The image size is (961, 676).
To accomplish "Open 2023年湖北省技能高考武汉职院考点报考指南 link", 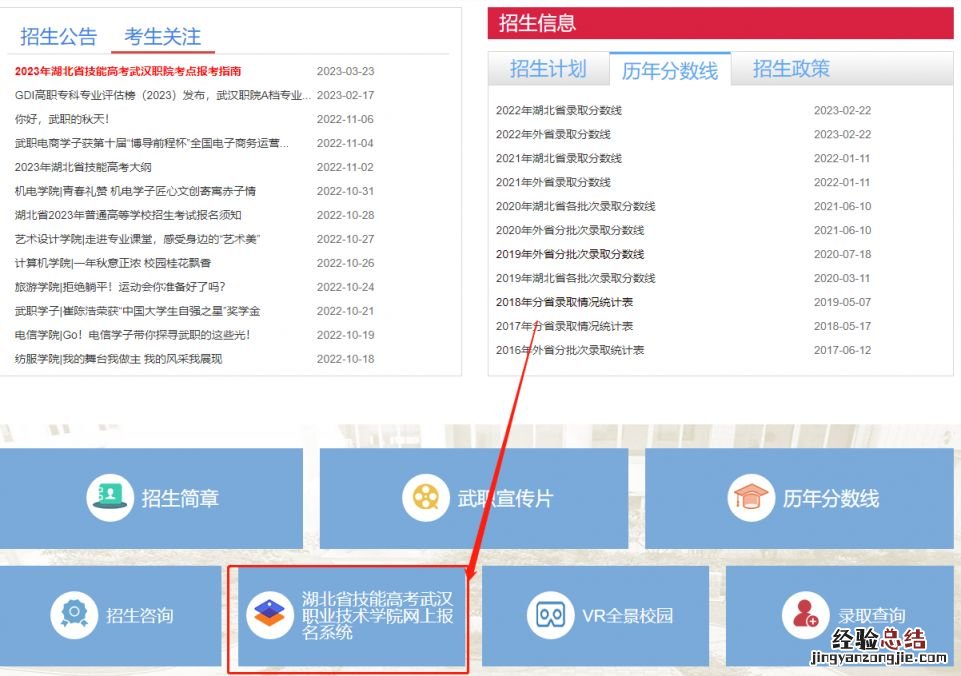I will coord(128,71).
